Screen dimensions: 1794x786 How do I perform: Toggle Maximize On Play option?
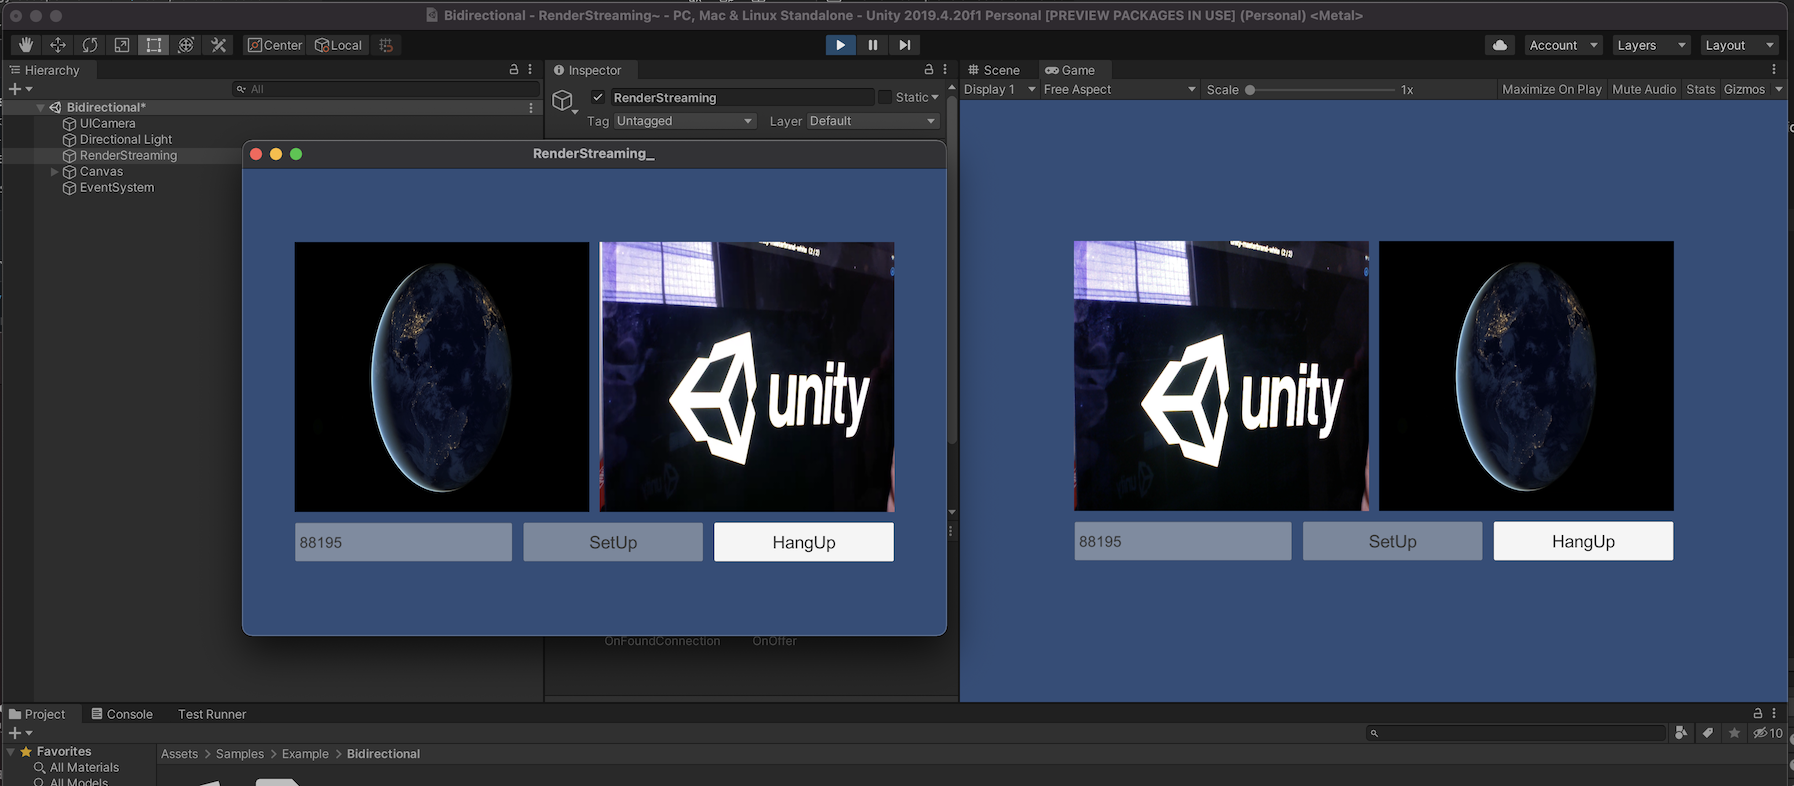pyautogui.click(x=1551, y=89)
